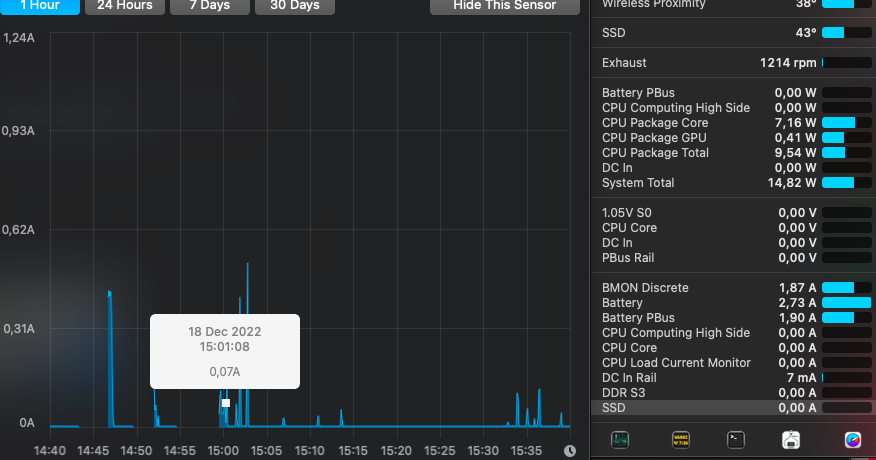This screenshot has height=460, width=876.
Task: Select the Wireless Proximity 38° row
Action: click(x=733, y=4)
